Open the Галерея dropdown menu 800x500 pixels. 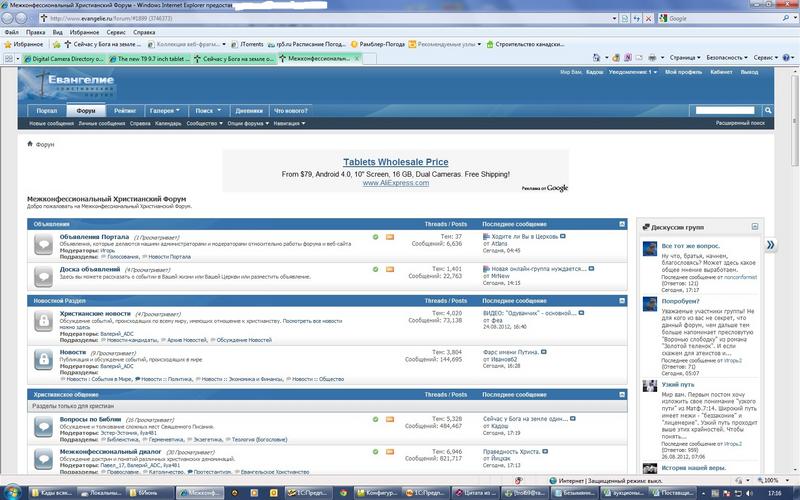163,110
